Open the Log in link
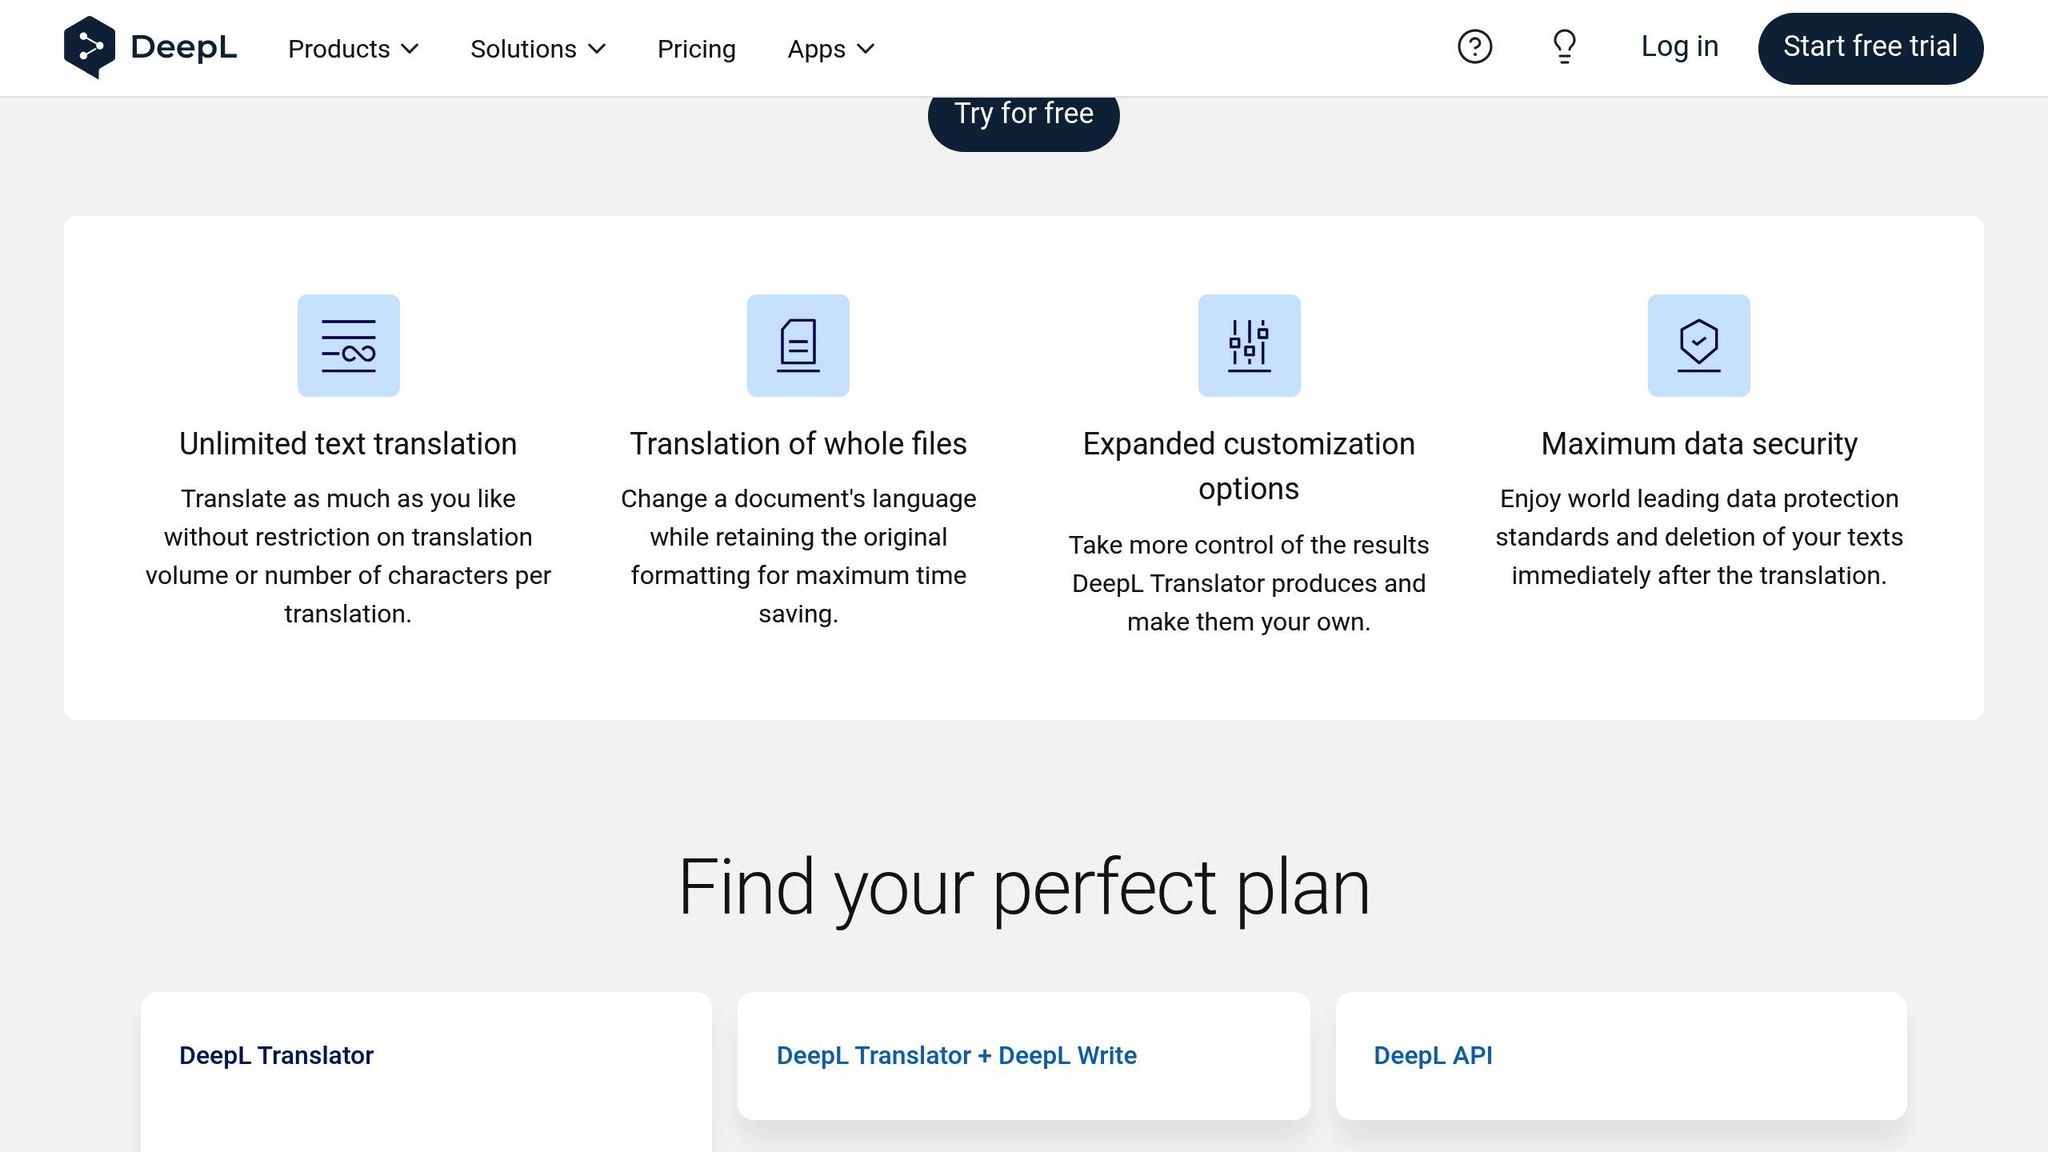The height and width of the screenshot is (1152, 2048). tap(1678, 46)
